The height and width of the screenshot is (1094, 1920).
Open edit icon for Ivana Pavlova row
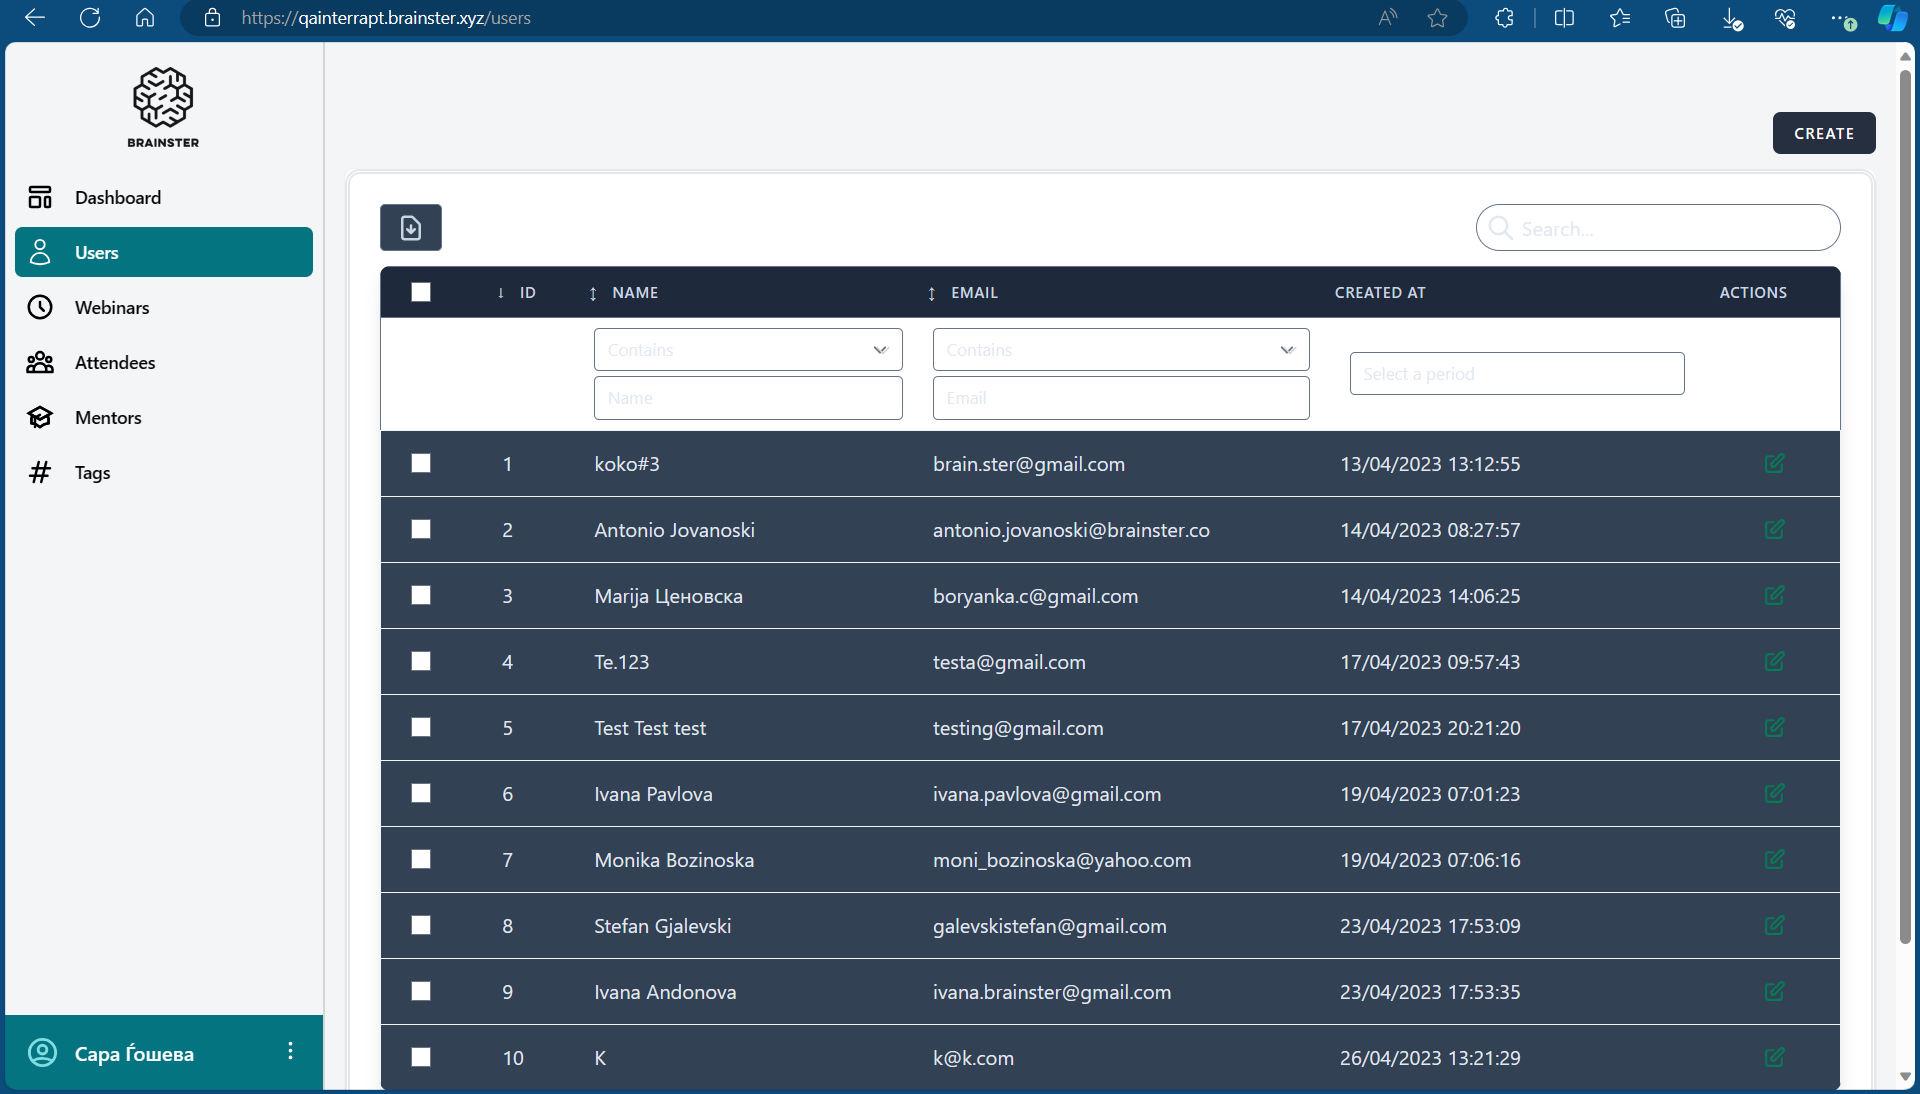[x=1774, y=793]
